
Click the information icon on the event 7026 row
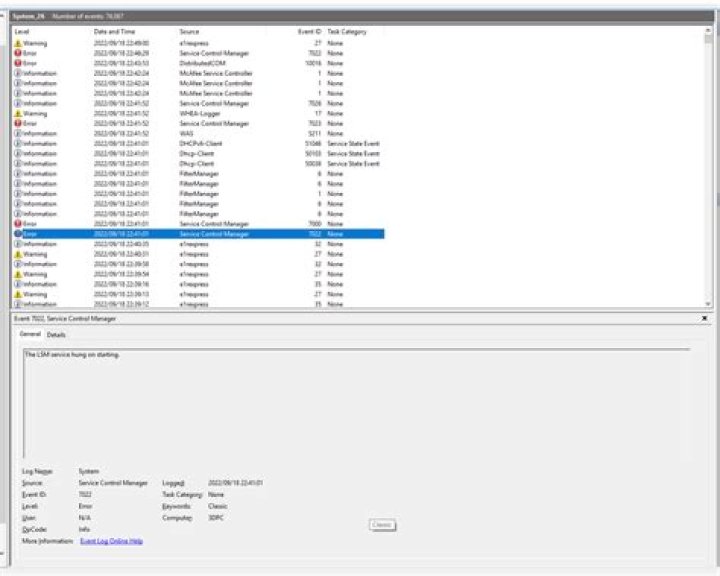pyautogui.click(x=18, y=103)
